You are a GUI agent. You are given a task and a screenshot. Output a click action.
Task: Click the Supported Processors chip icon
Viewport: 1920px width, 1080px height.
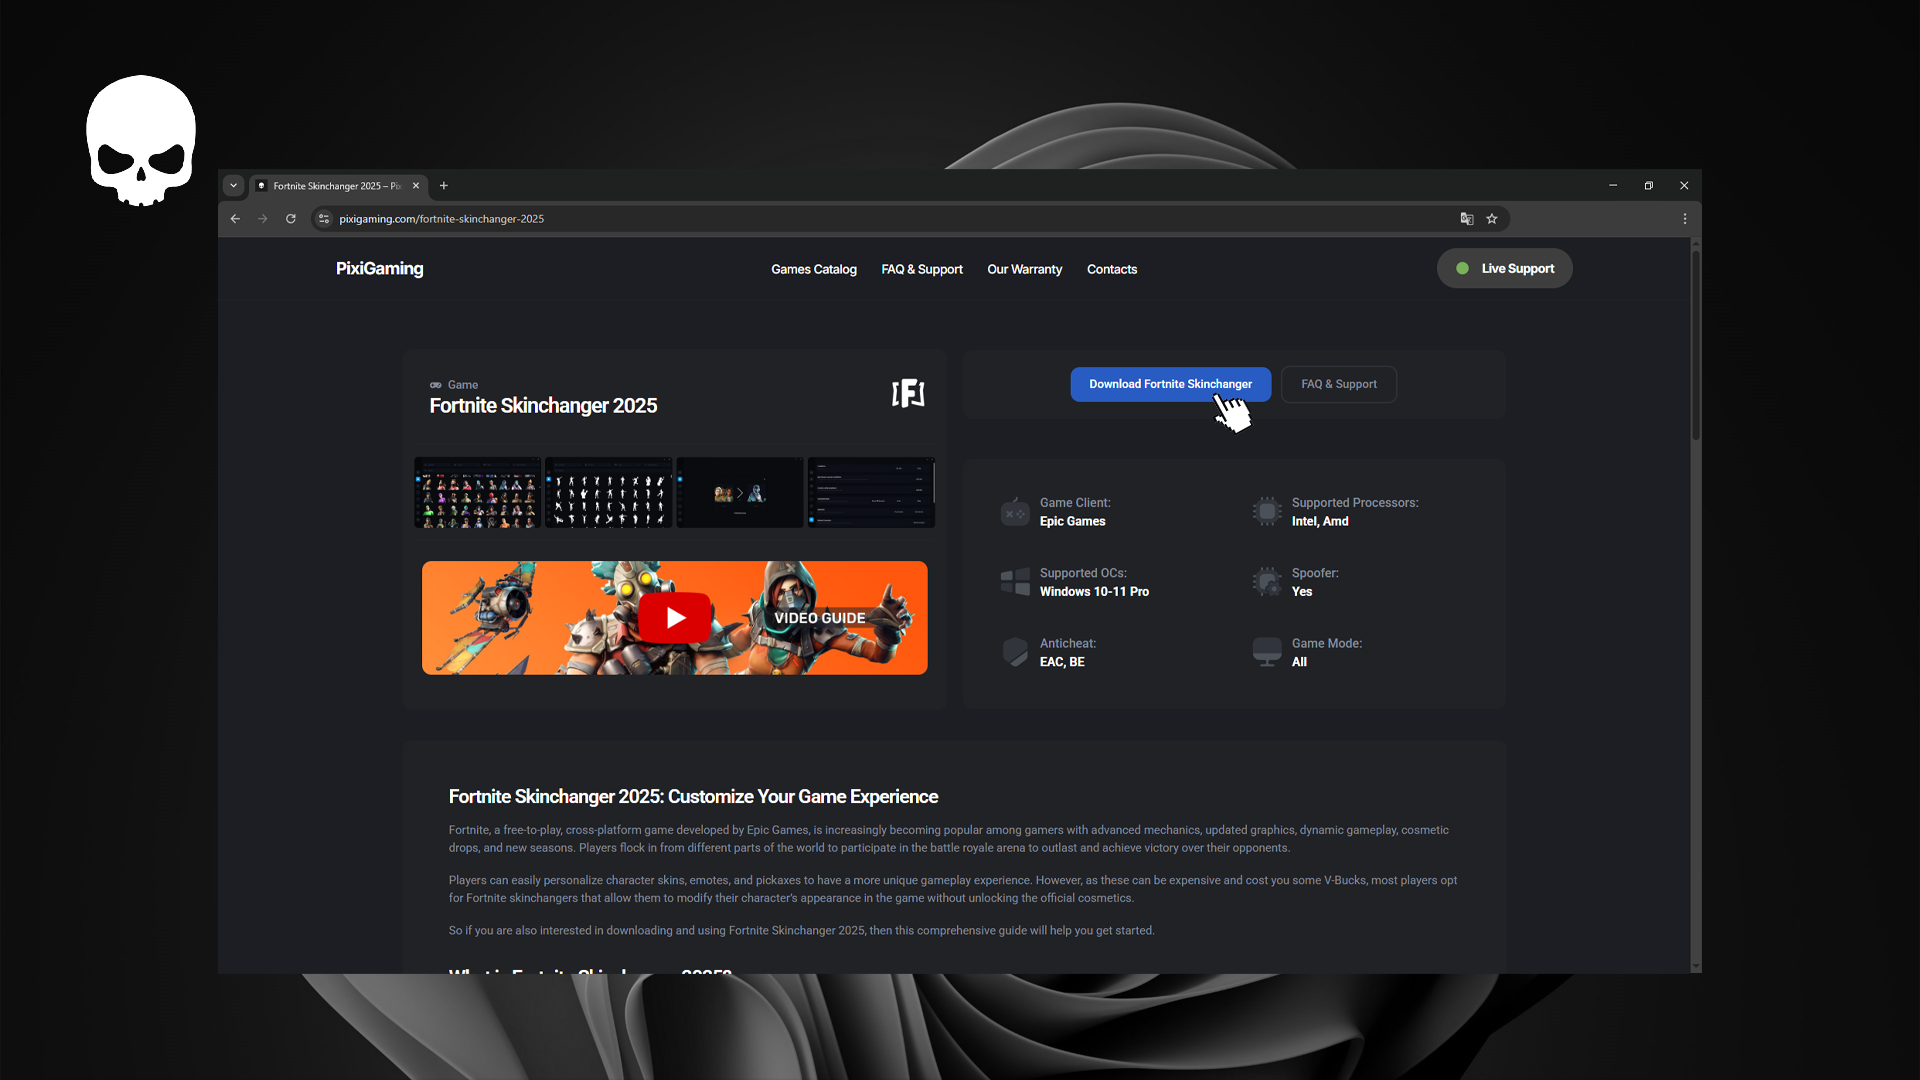pyautogui.click(x=1267, y=512)
